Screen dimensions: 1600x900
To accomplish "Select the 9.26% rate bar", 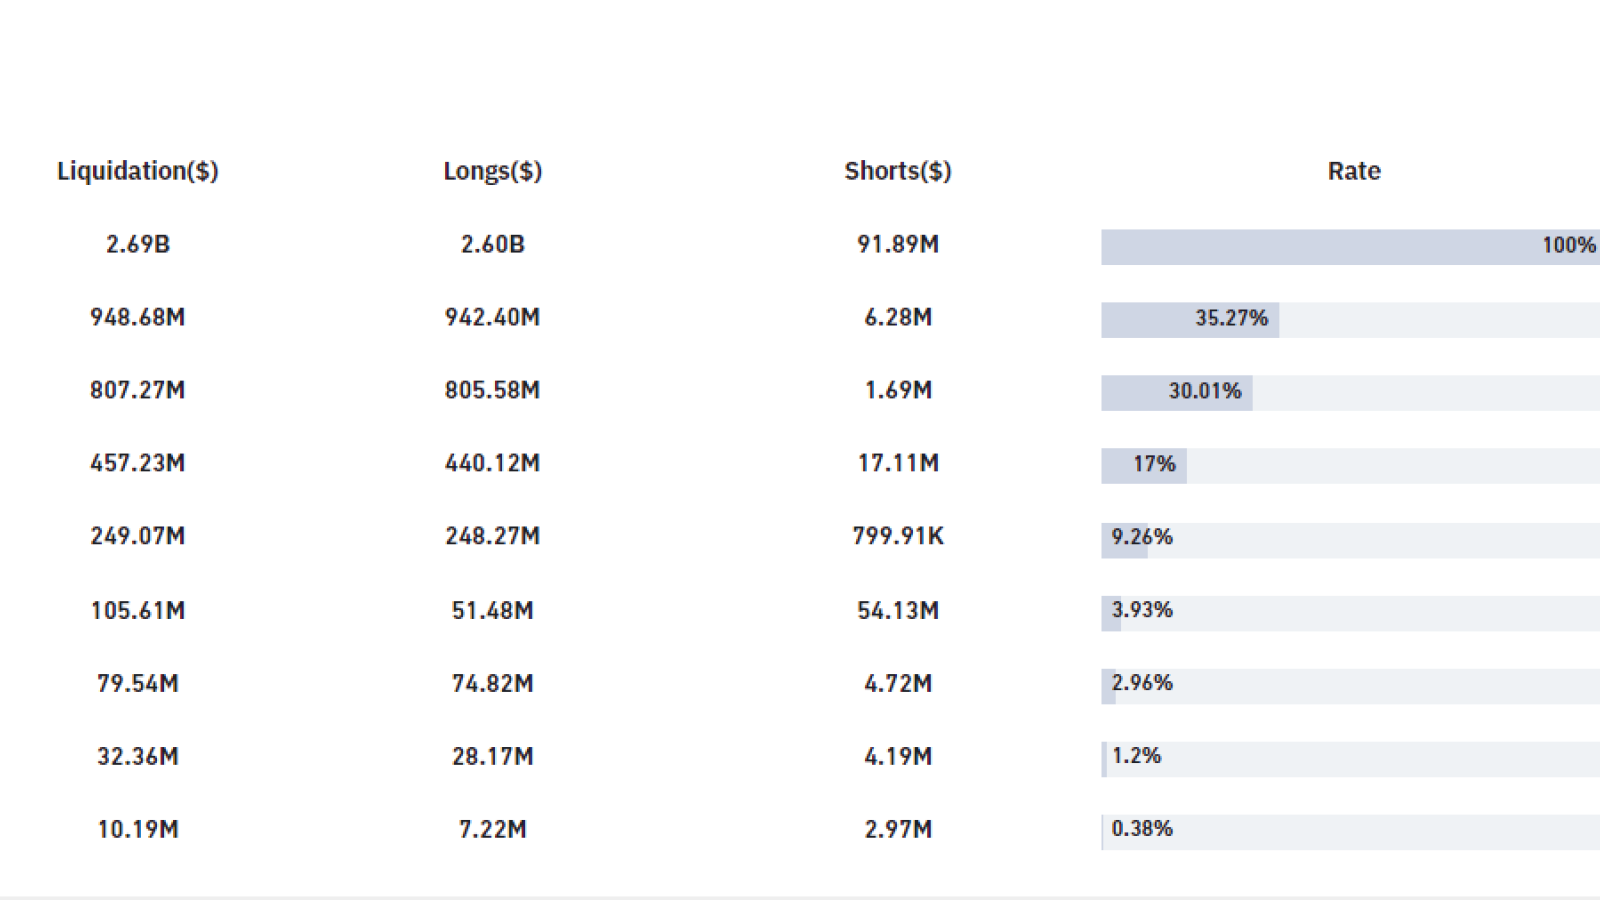I will pos(1350,540).
